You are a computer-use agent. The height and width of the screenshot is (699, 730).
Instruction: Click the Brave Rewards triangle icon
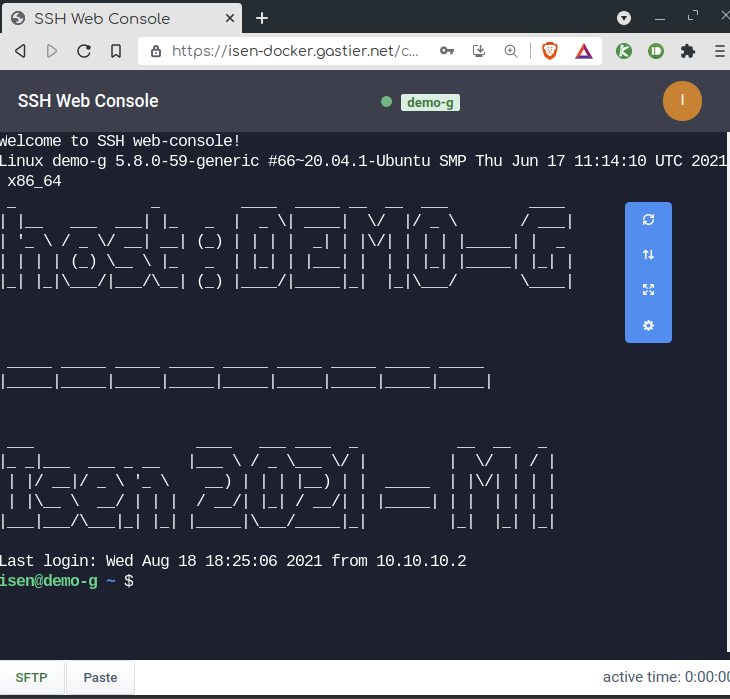[x=583, y=51]
